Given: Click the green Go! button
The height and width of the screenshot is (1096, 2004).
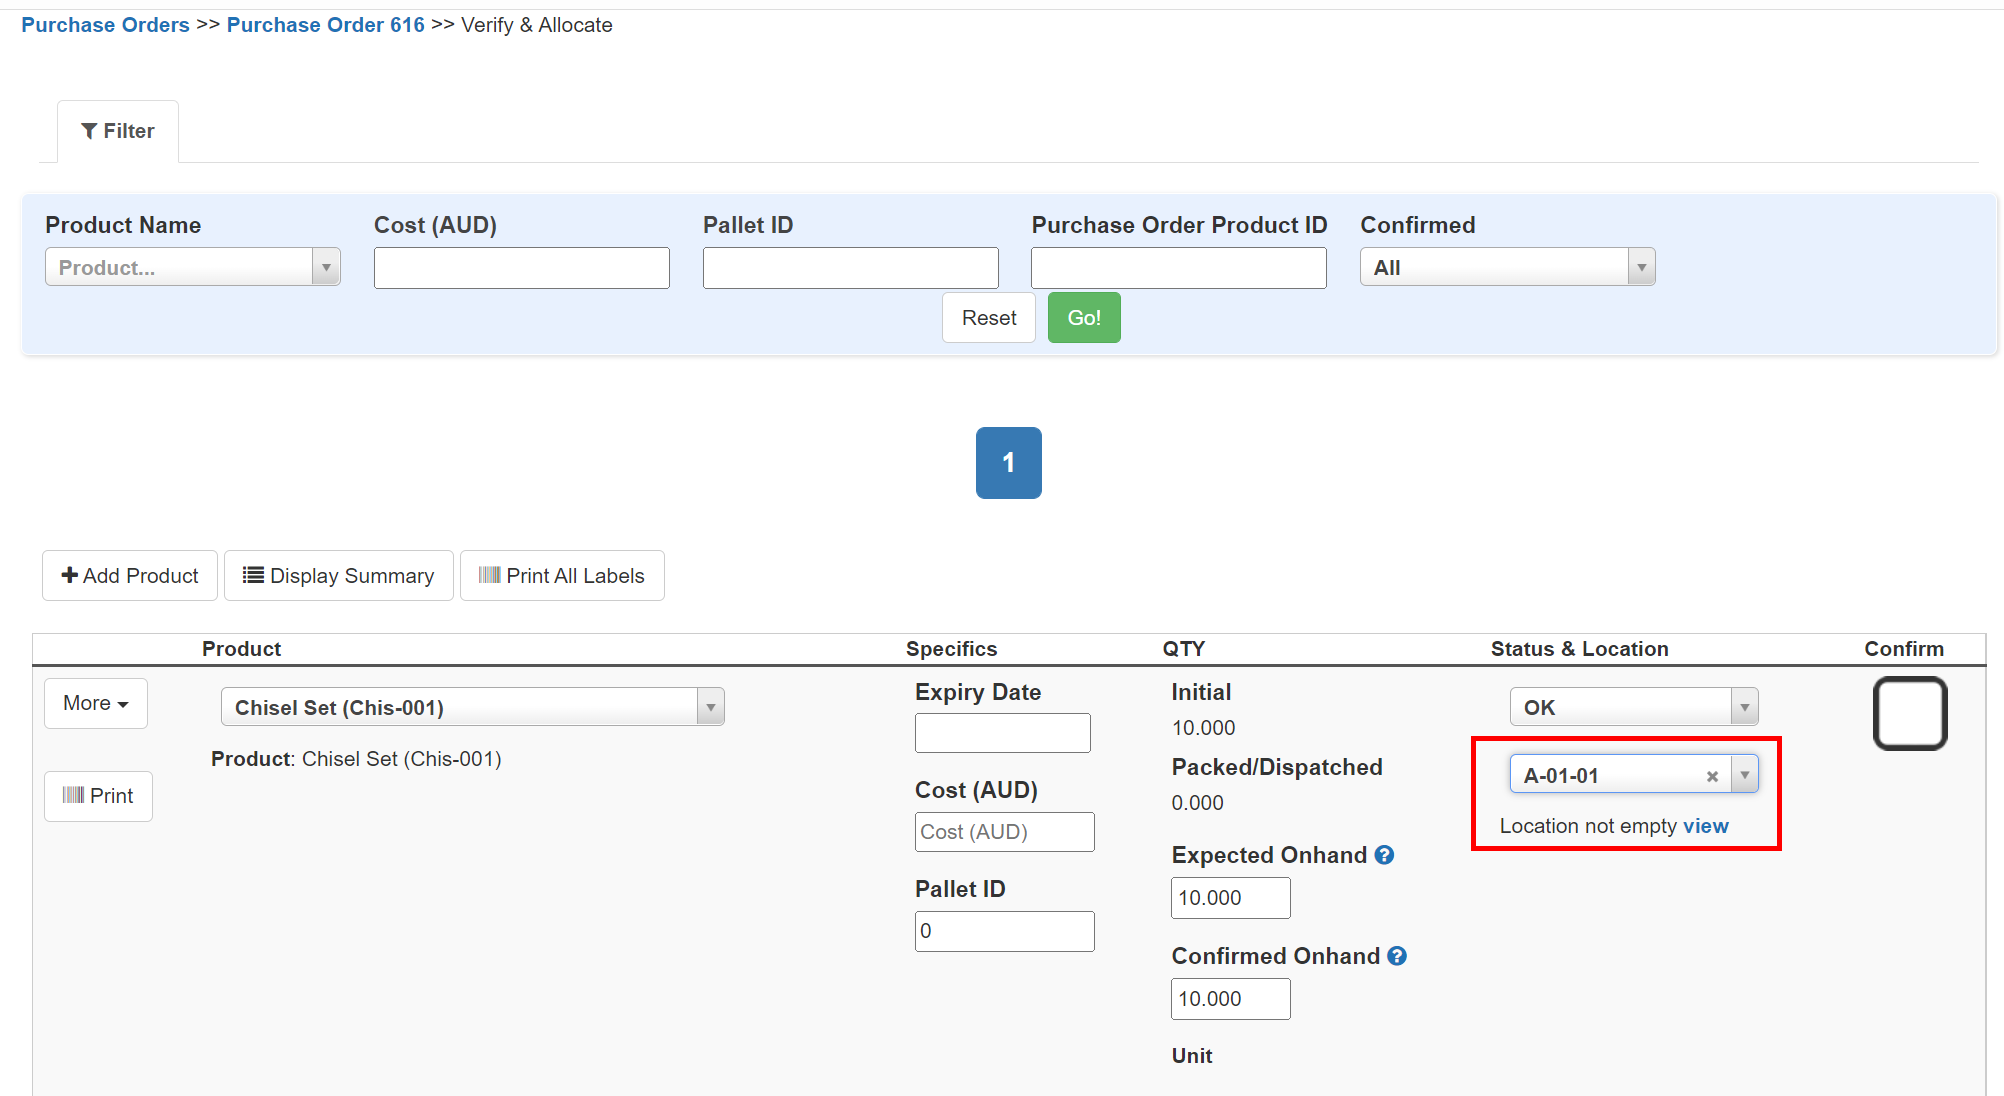Looking at the screenshot, I should click(1084, 318).
